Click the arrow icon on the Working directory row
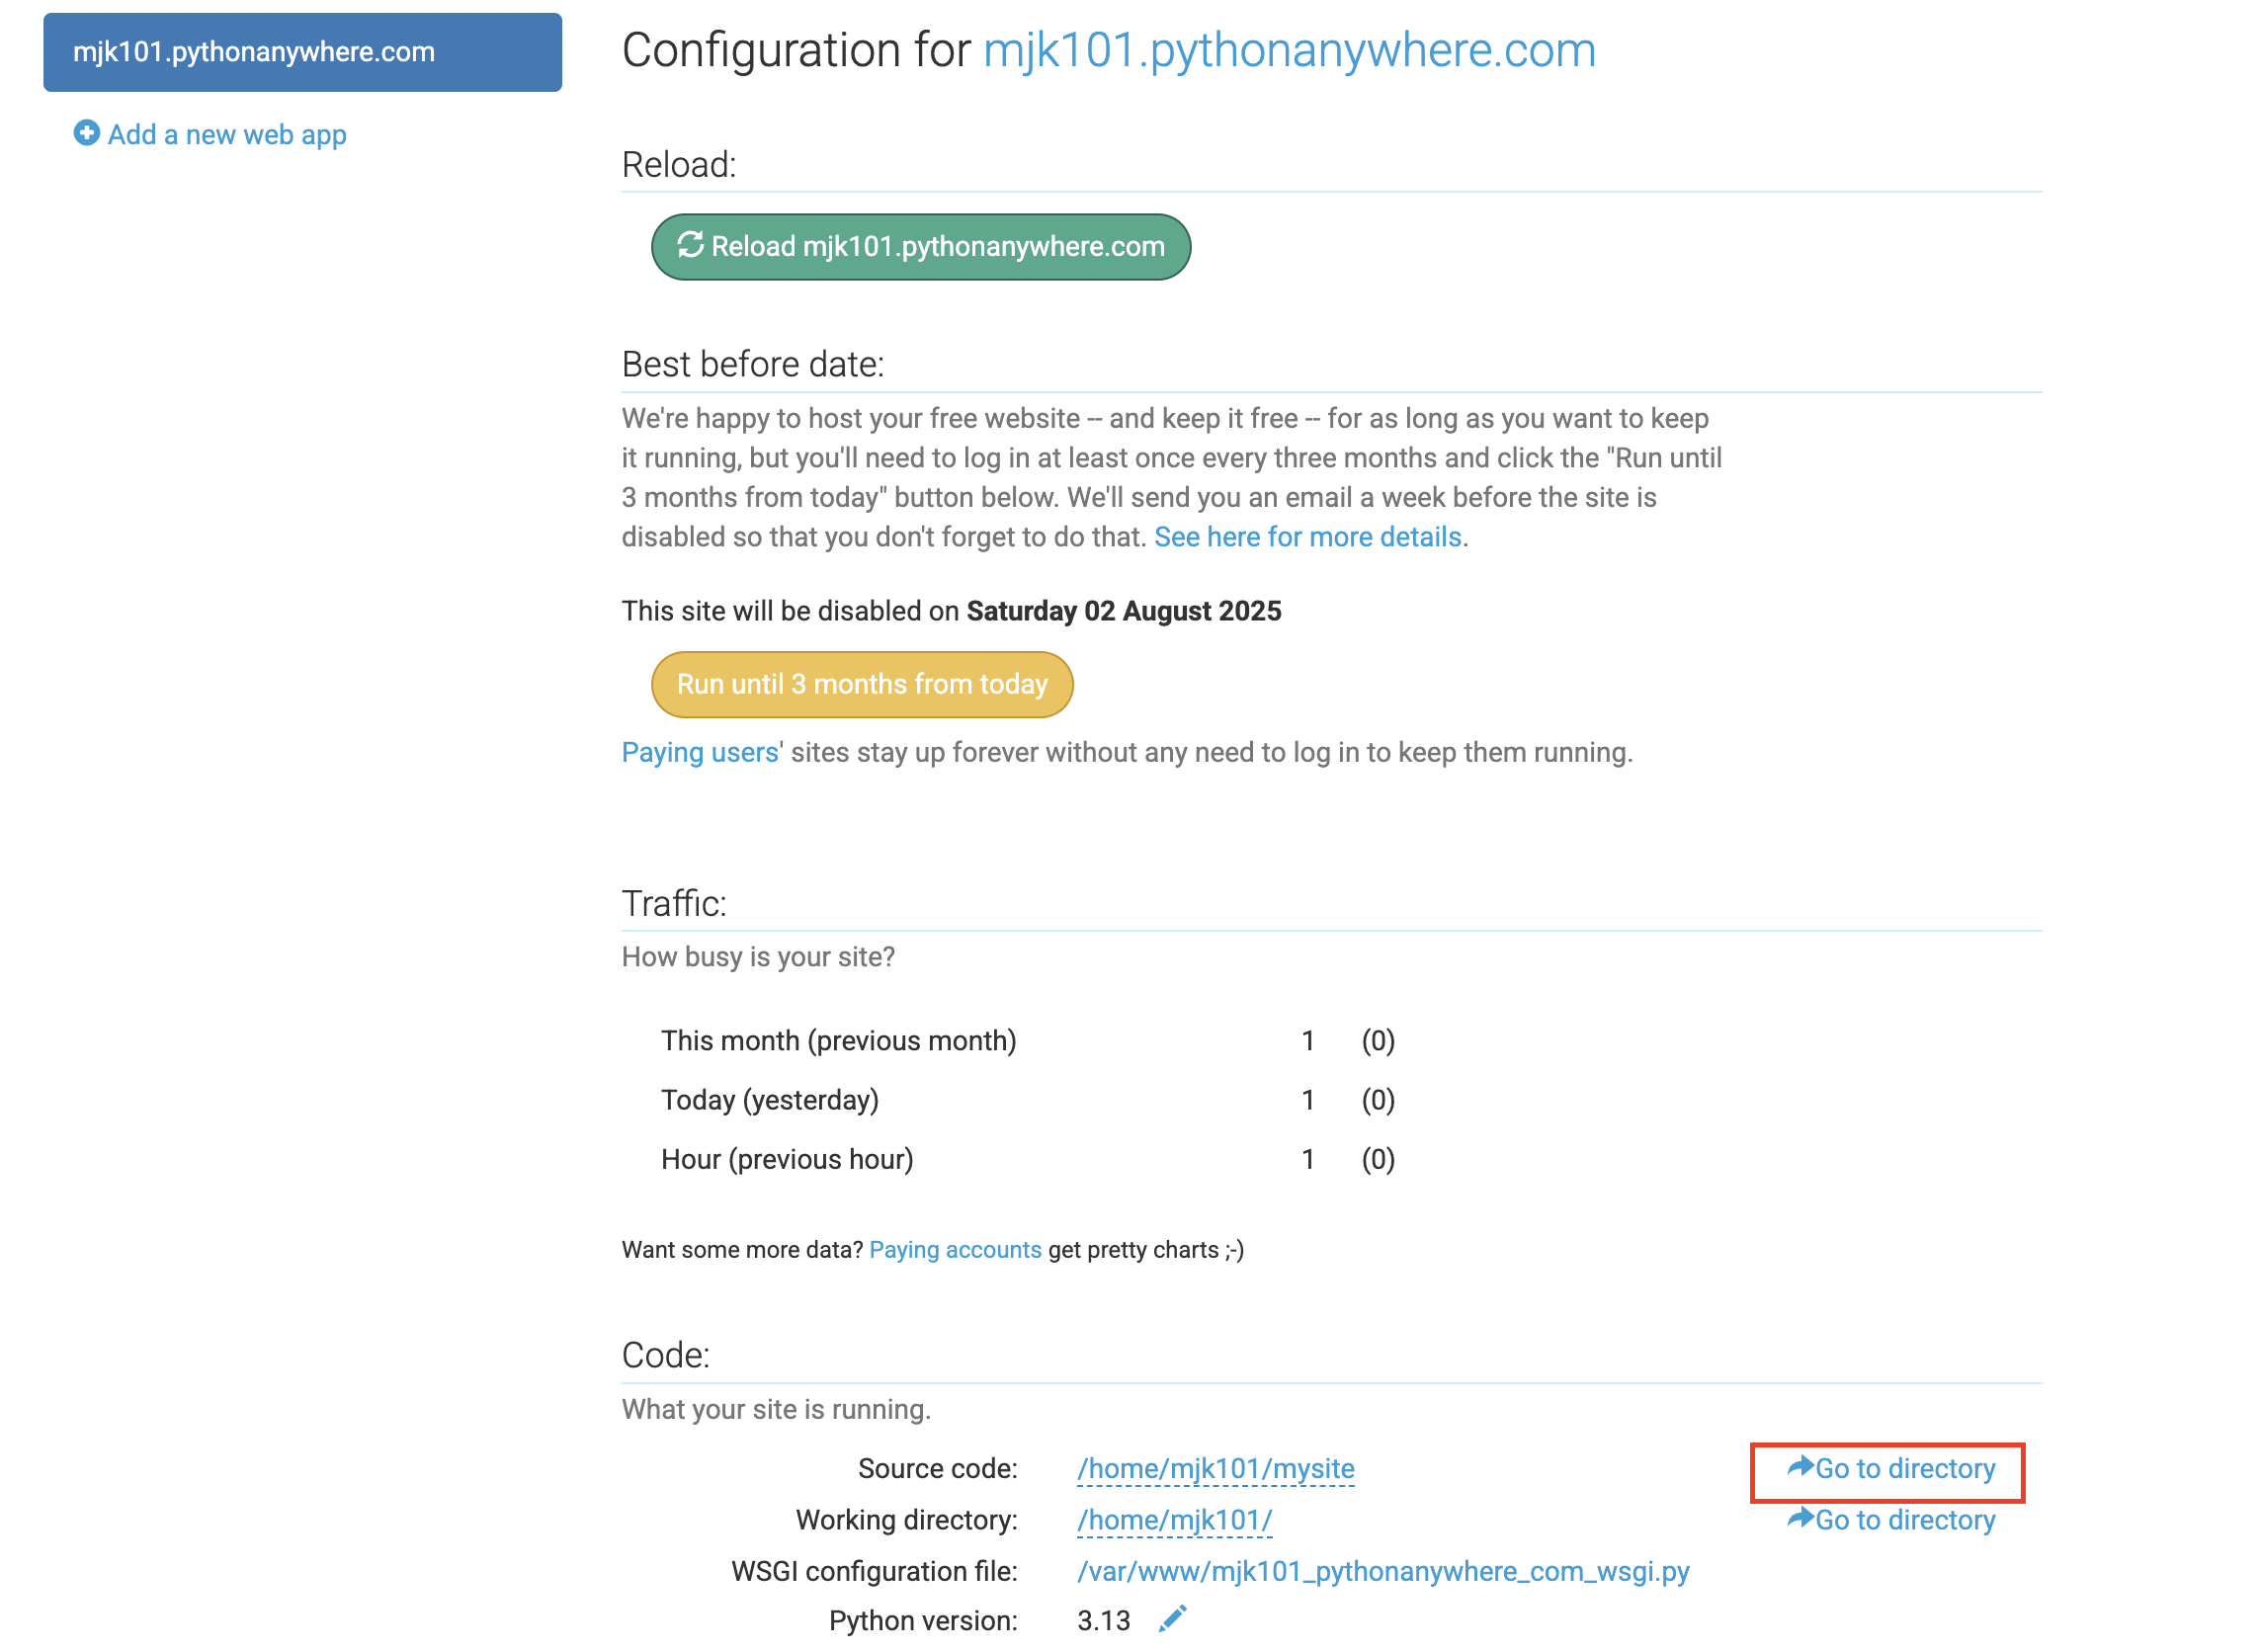 tap(1801, 1519)
